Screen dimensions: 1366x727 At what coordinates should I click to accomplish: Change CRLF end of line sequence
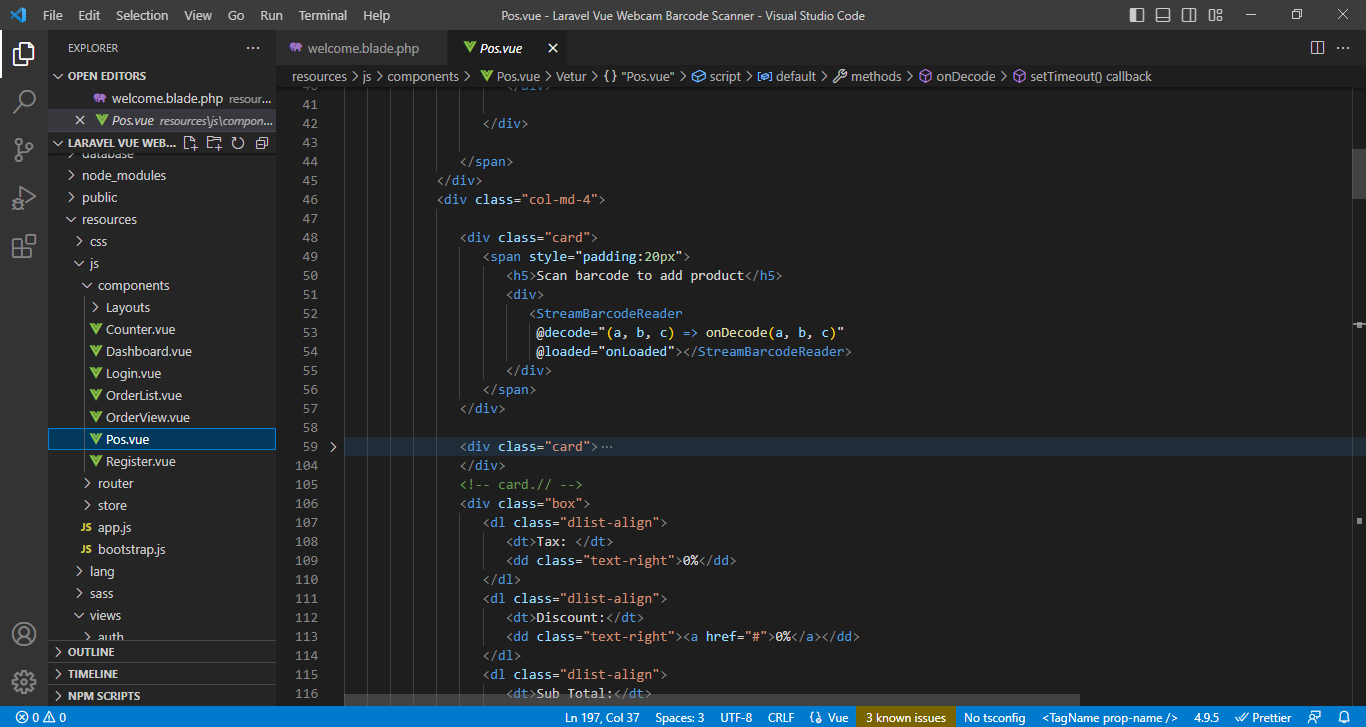click(781, 717)
